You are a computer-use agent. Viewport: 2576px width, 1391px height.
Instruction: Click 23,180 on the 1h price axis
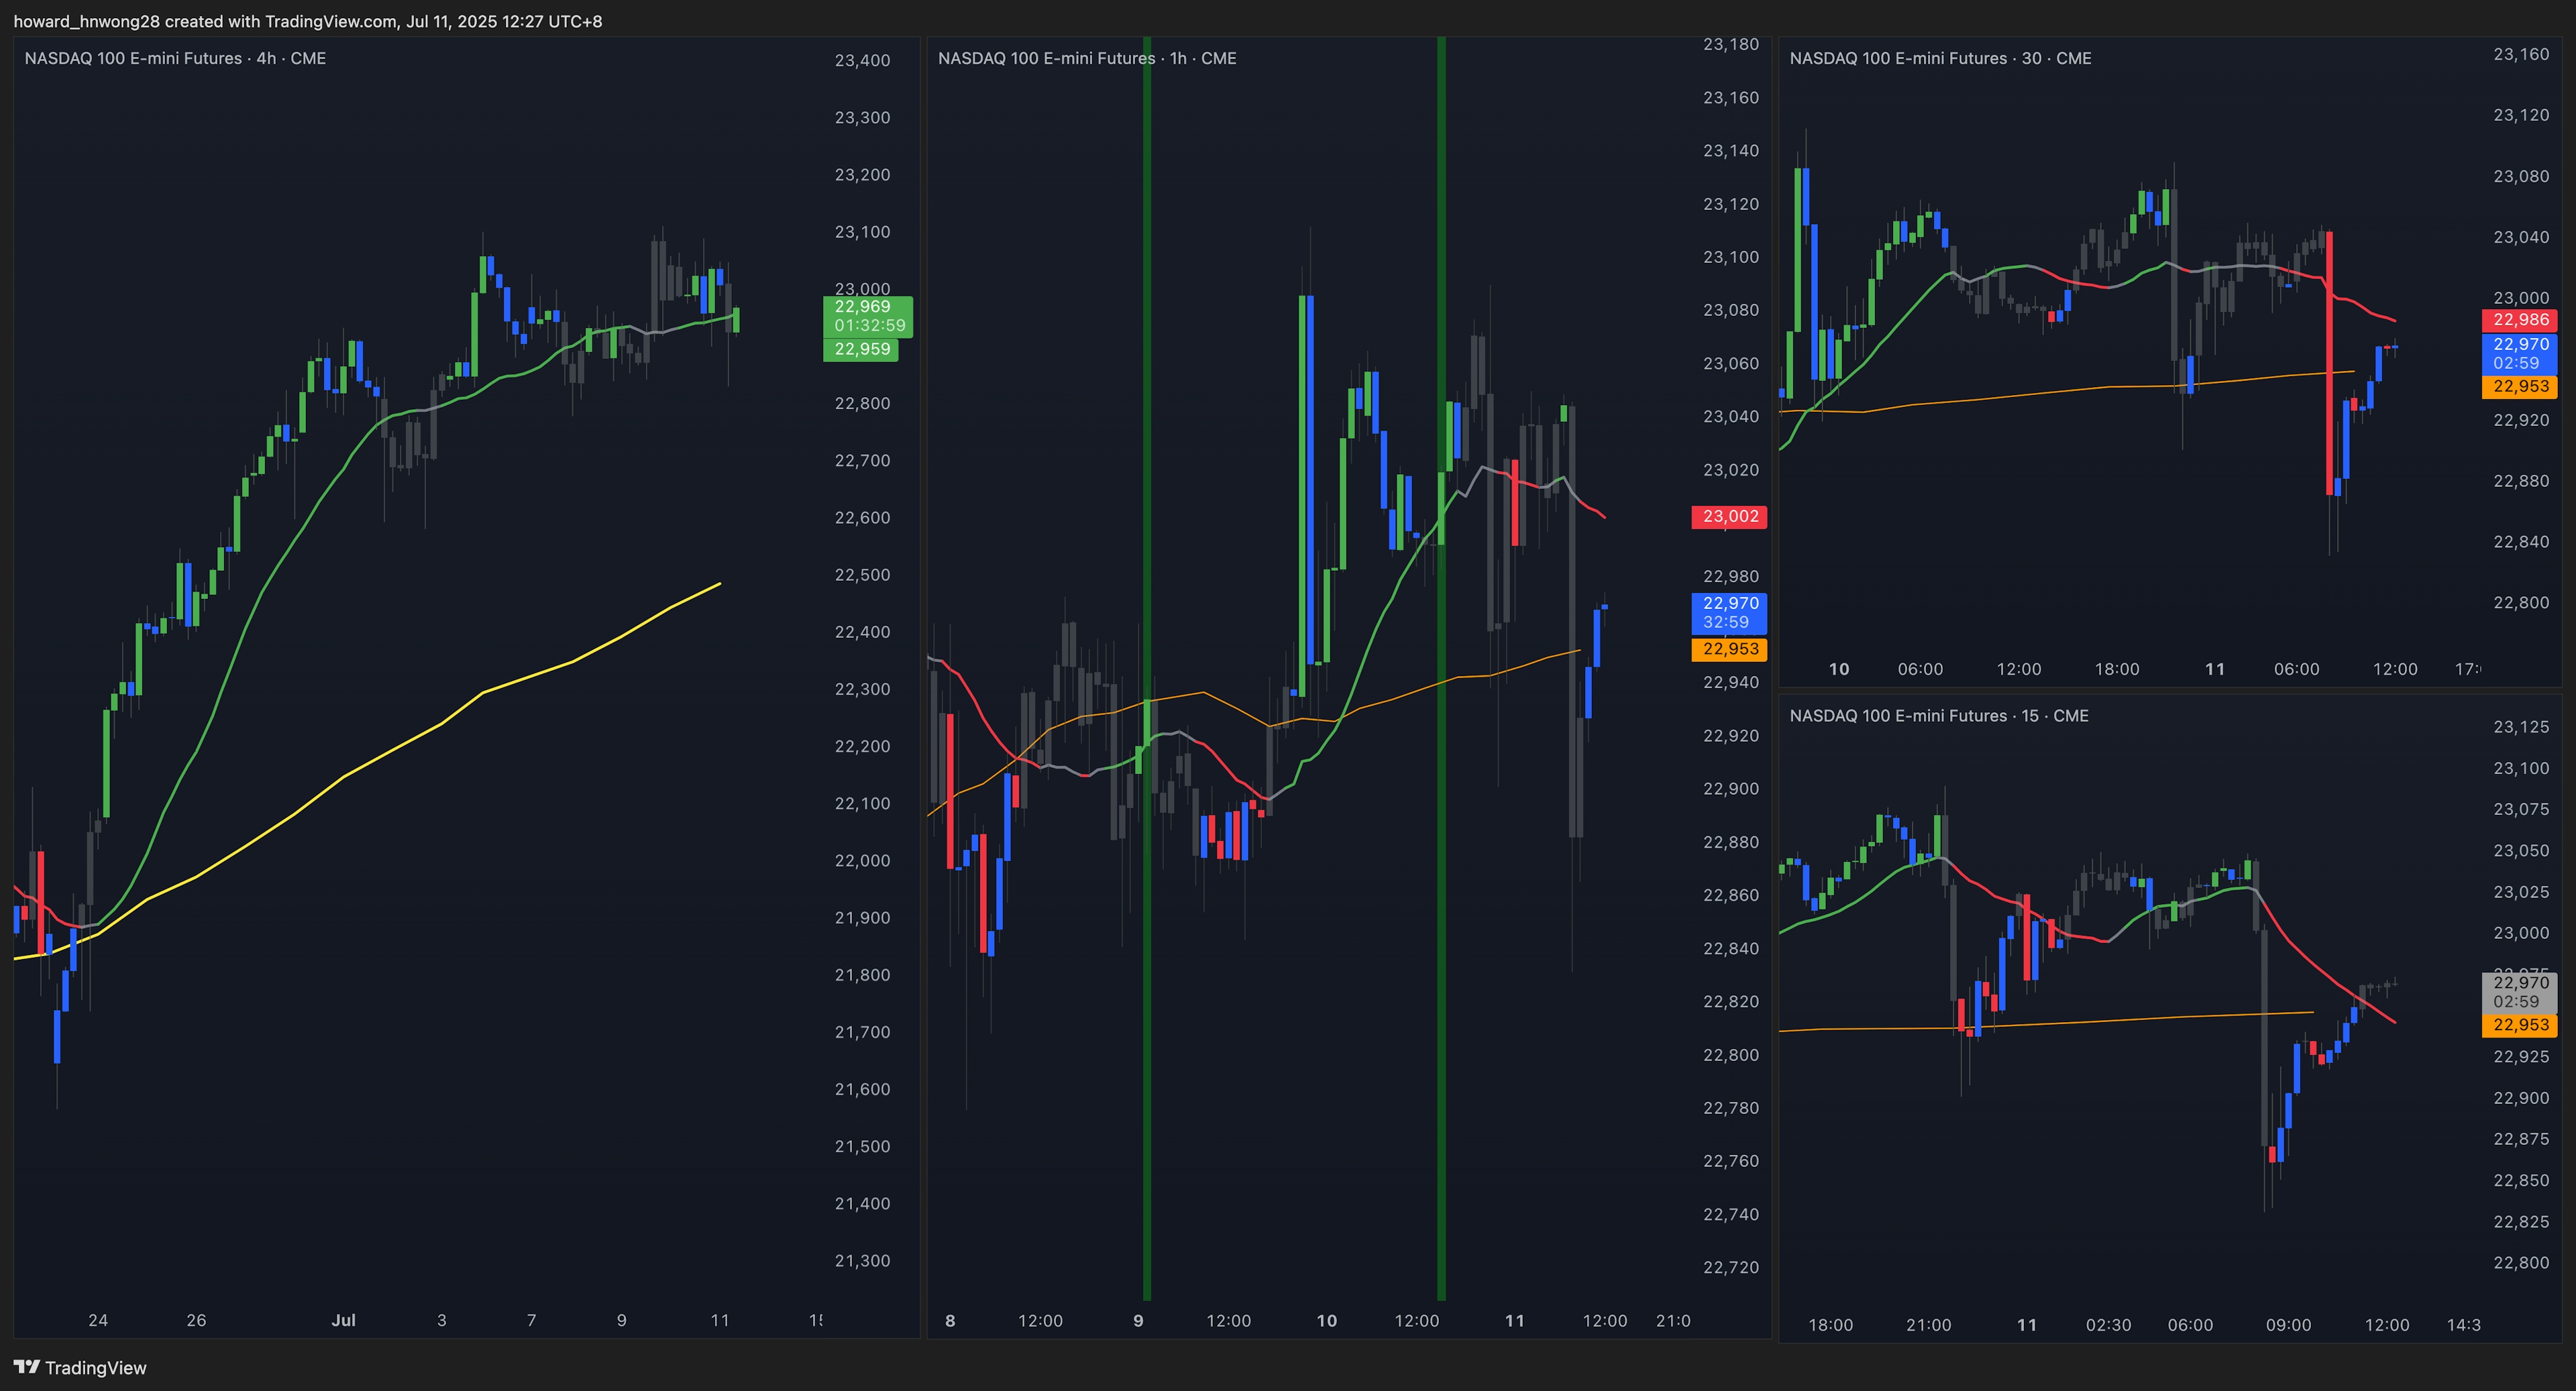coord(1730,44)
